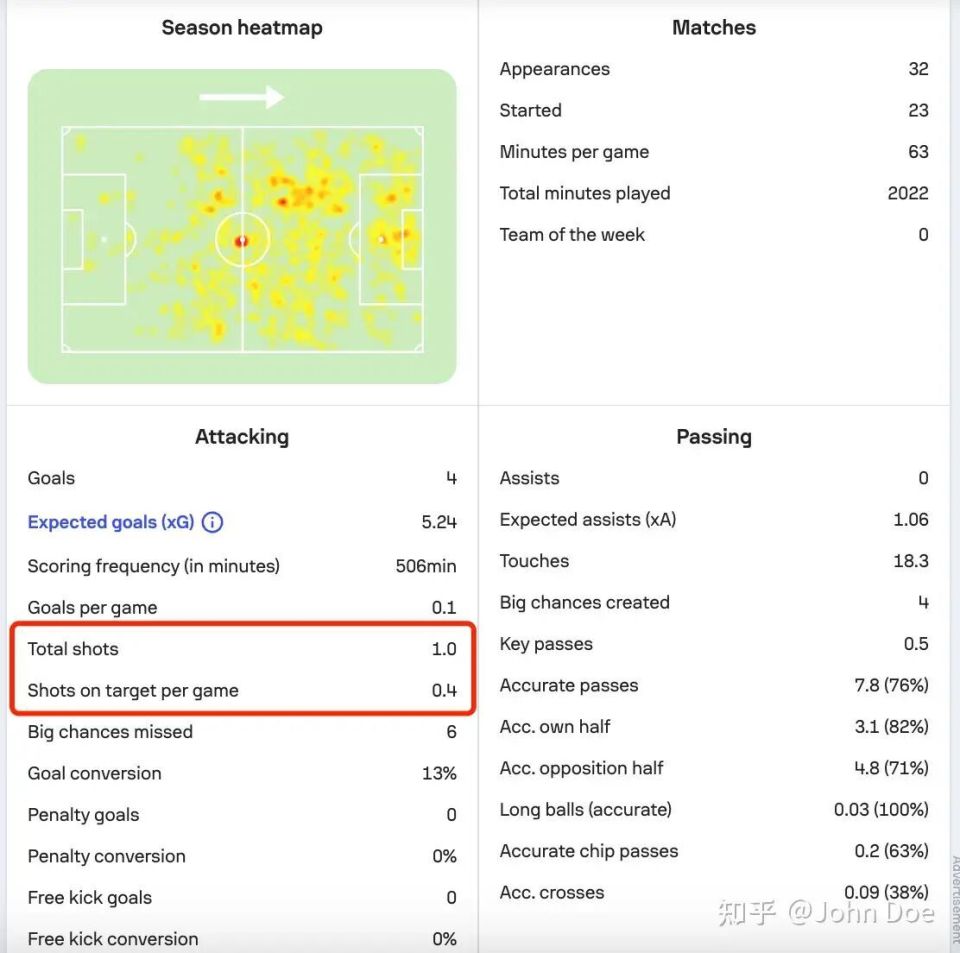
Task: Click the Expected assists (xA) label
Action: [588, 520]
